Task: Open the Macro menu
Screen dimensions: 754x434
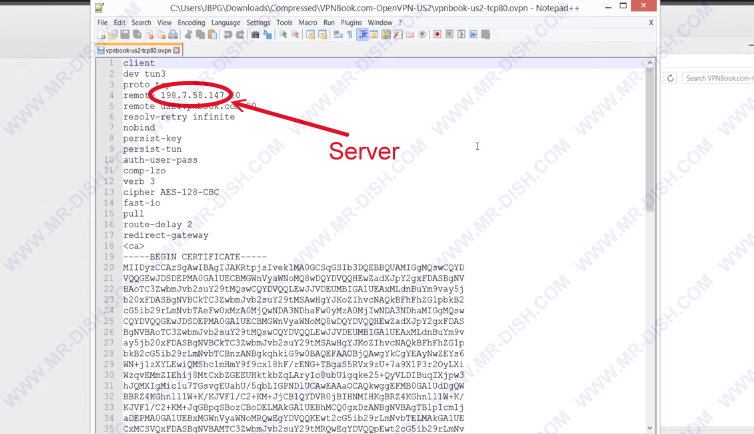Action: pos(308,23)
